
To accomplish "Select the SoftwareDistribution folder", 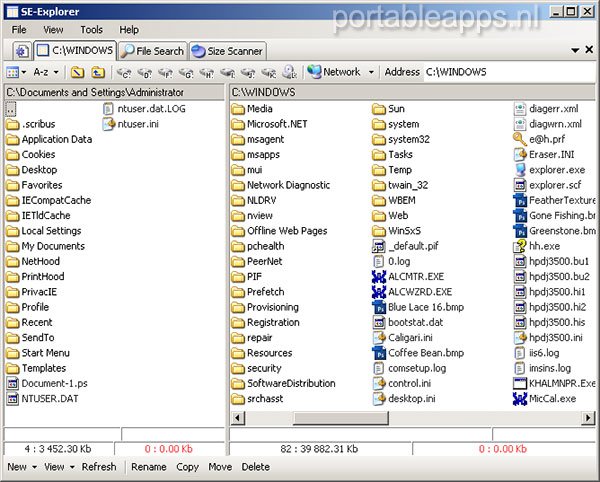I will pos(284,383).
